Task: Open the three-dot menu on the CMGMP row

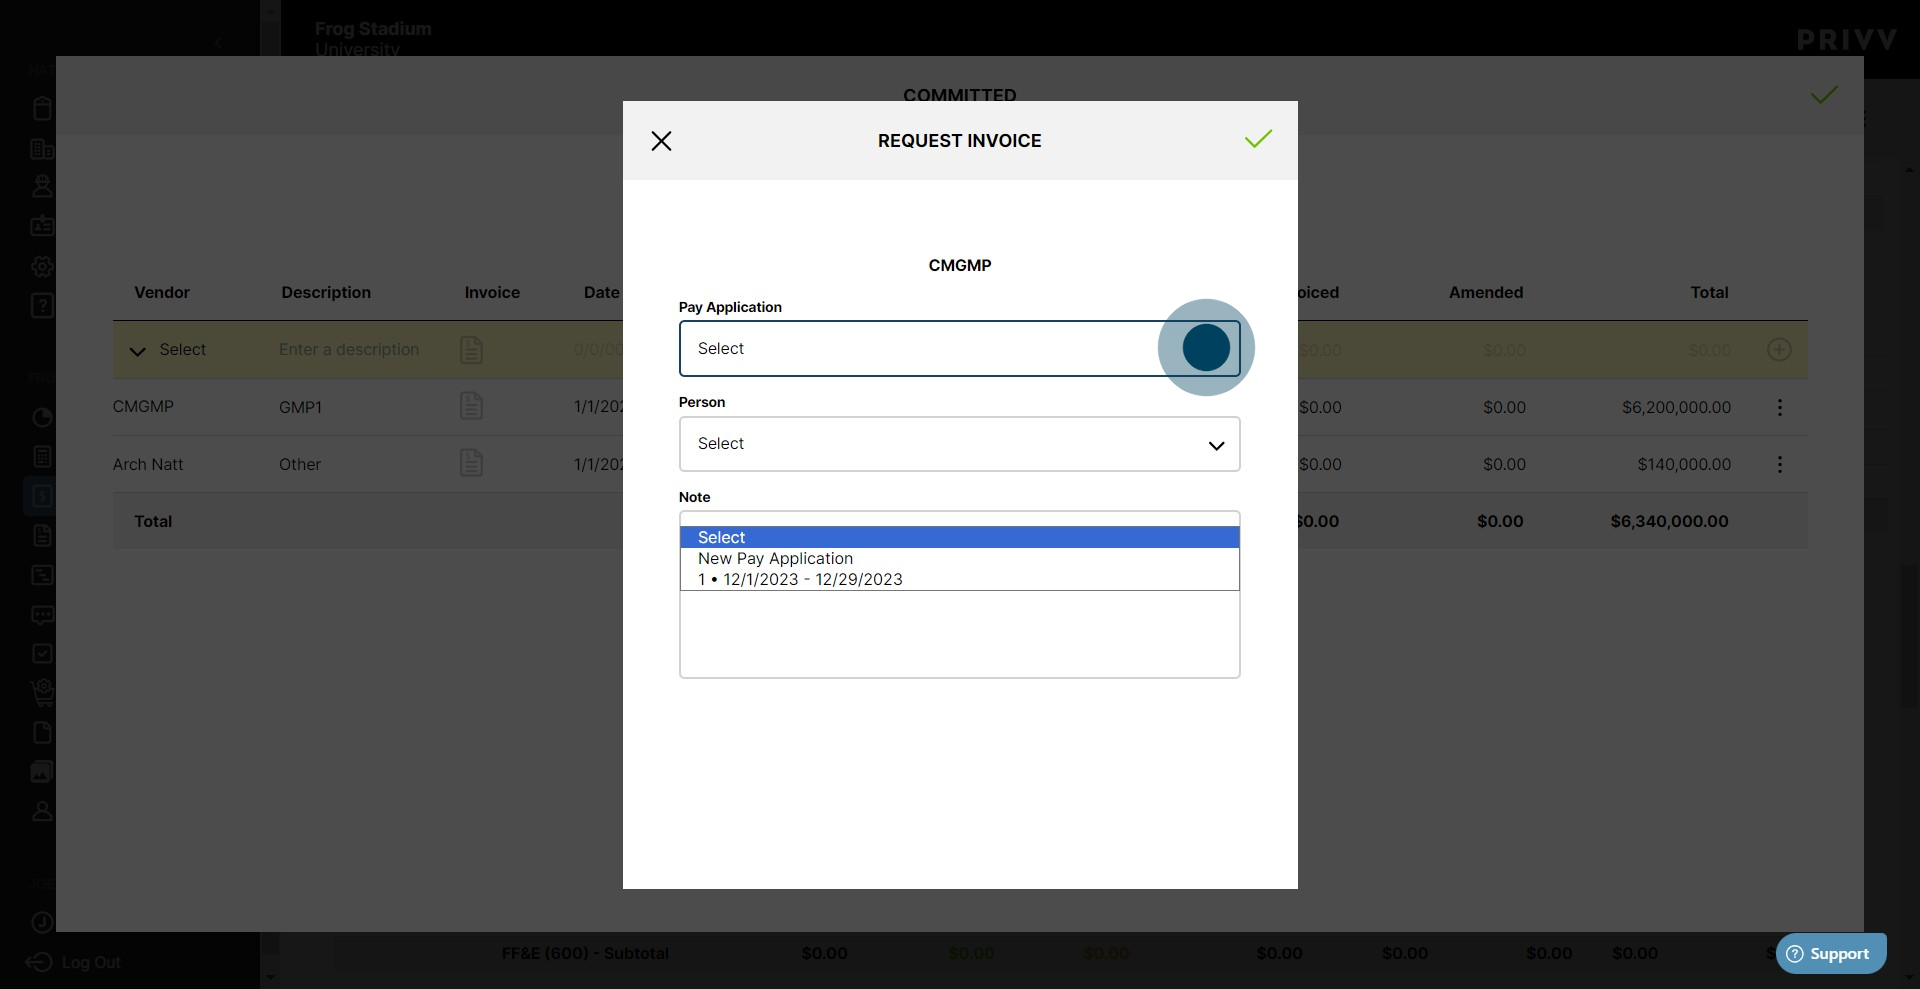Action: 1780,407
